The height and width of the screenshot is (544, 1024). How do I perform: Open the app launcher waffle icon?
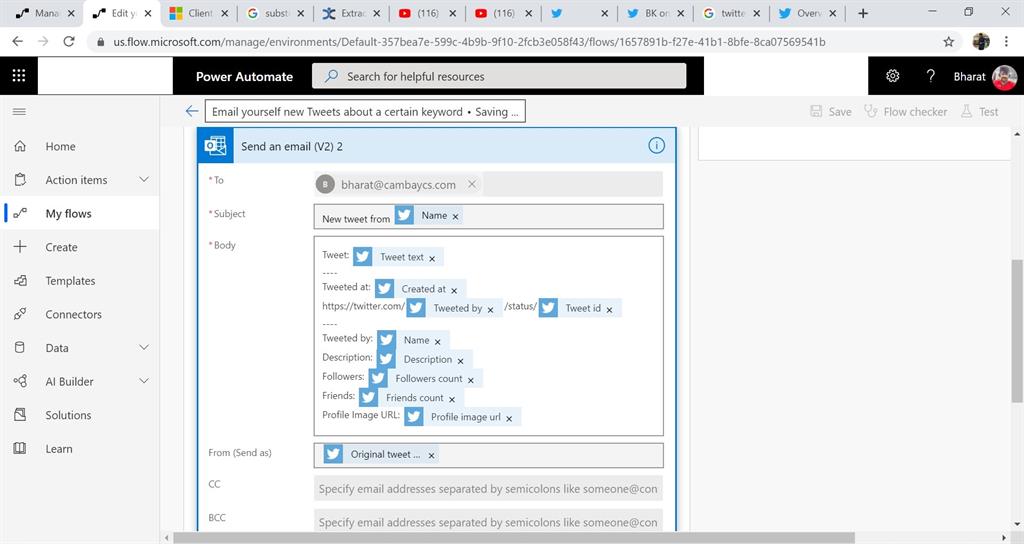pyautogui.click(x=19, y=76)
